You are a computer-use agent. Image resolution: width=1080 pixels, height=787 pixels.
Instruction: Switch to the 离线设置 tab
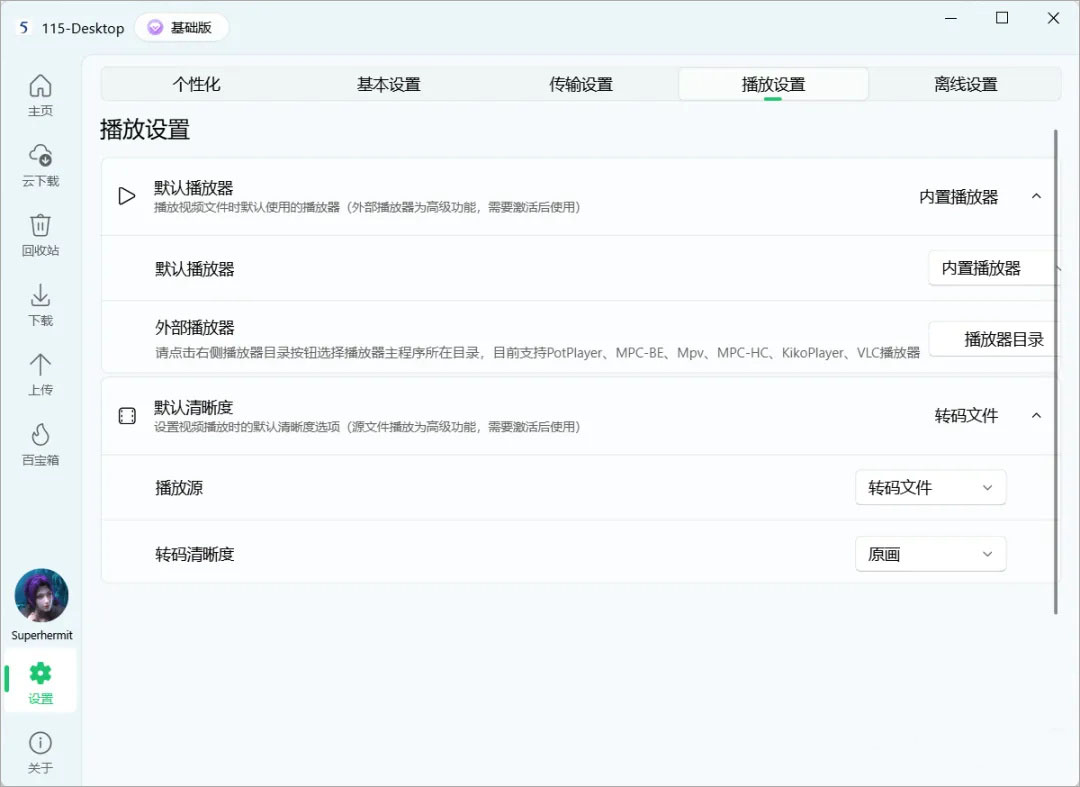tap(965, 84)
